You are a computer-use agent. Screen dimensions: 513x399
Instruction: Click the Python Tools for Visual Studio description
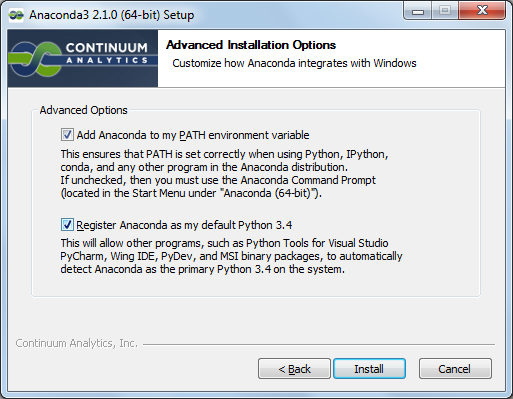(231, 256)
